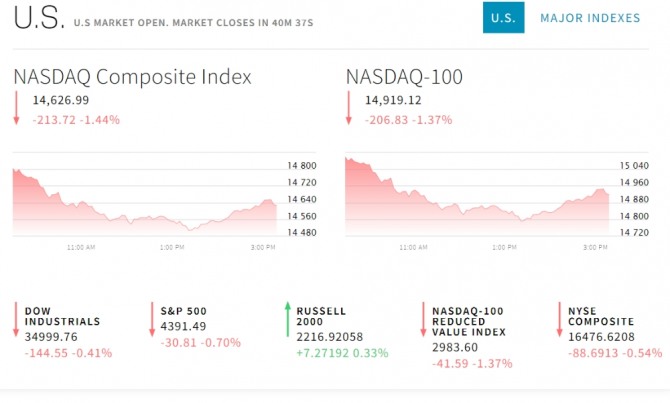Click the Russell 2000 green up arrow
670x403 pixels.
pyautogui.click(x=288, y=320)
